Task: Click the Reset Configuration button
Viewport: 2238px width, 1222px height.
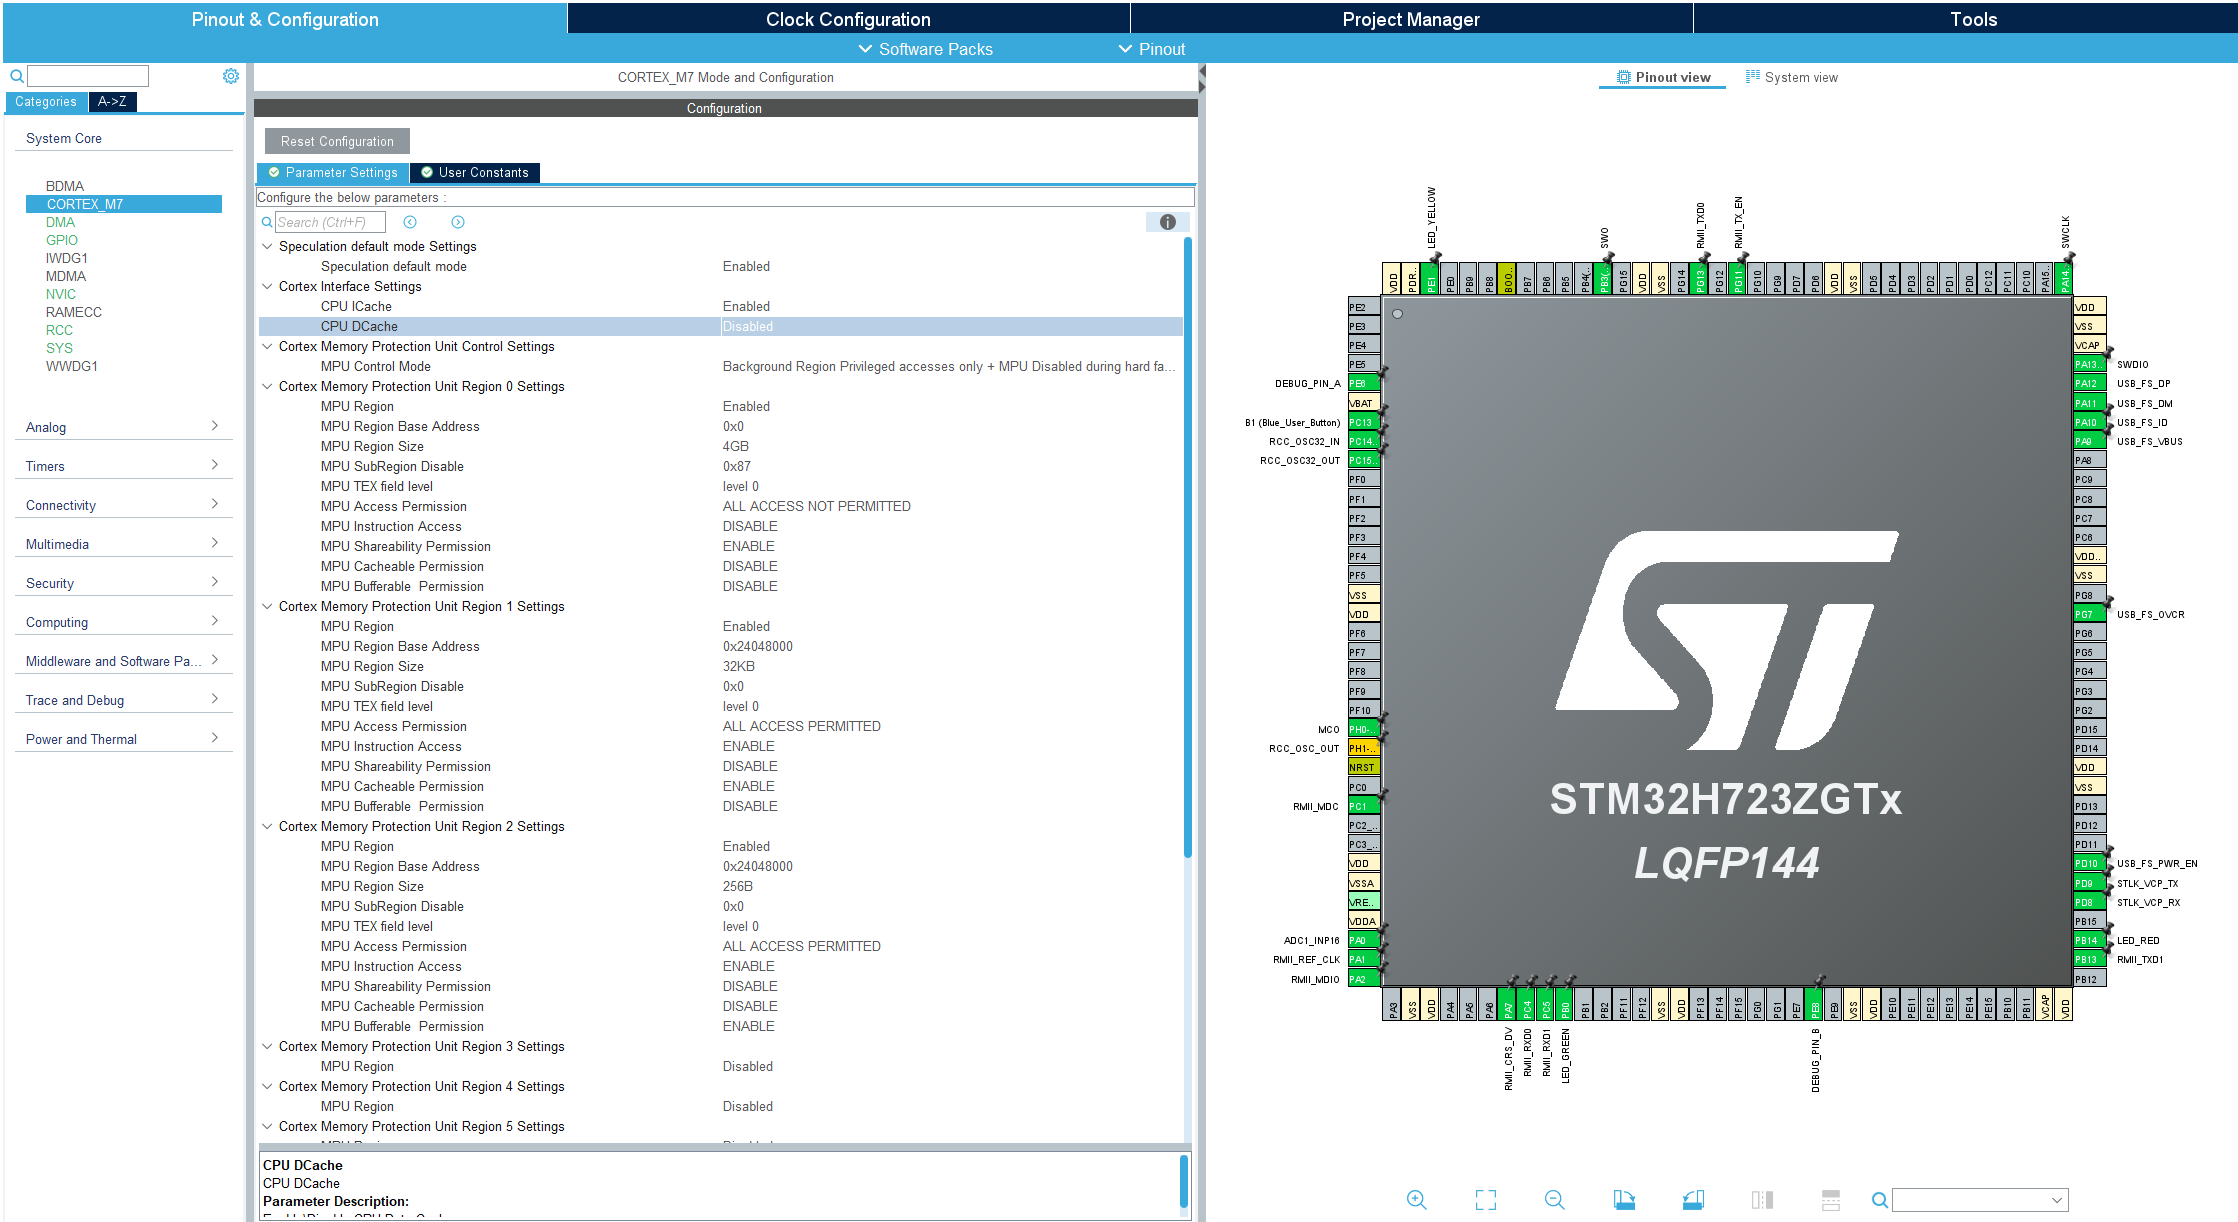Action: point(335,140)
